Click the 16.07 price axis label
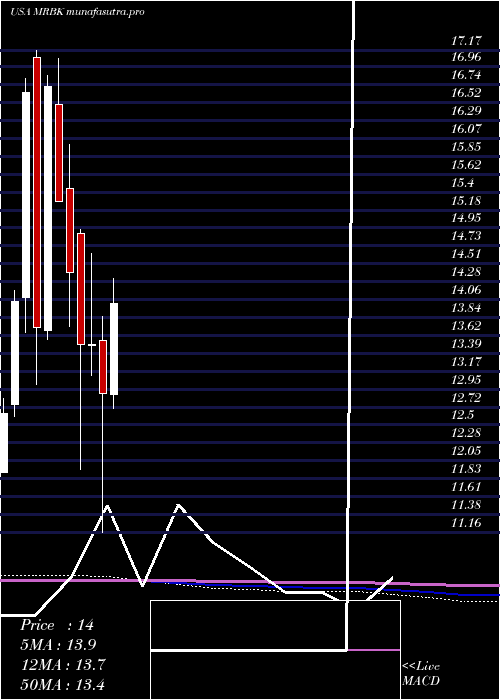This screenshot has width=500, height=700. click(466, 129)
